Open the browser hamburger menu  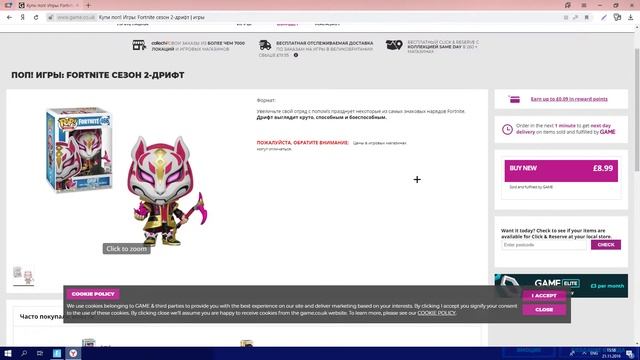(584, 5)
